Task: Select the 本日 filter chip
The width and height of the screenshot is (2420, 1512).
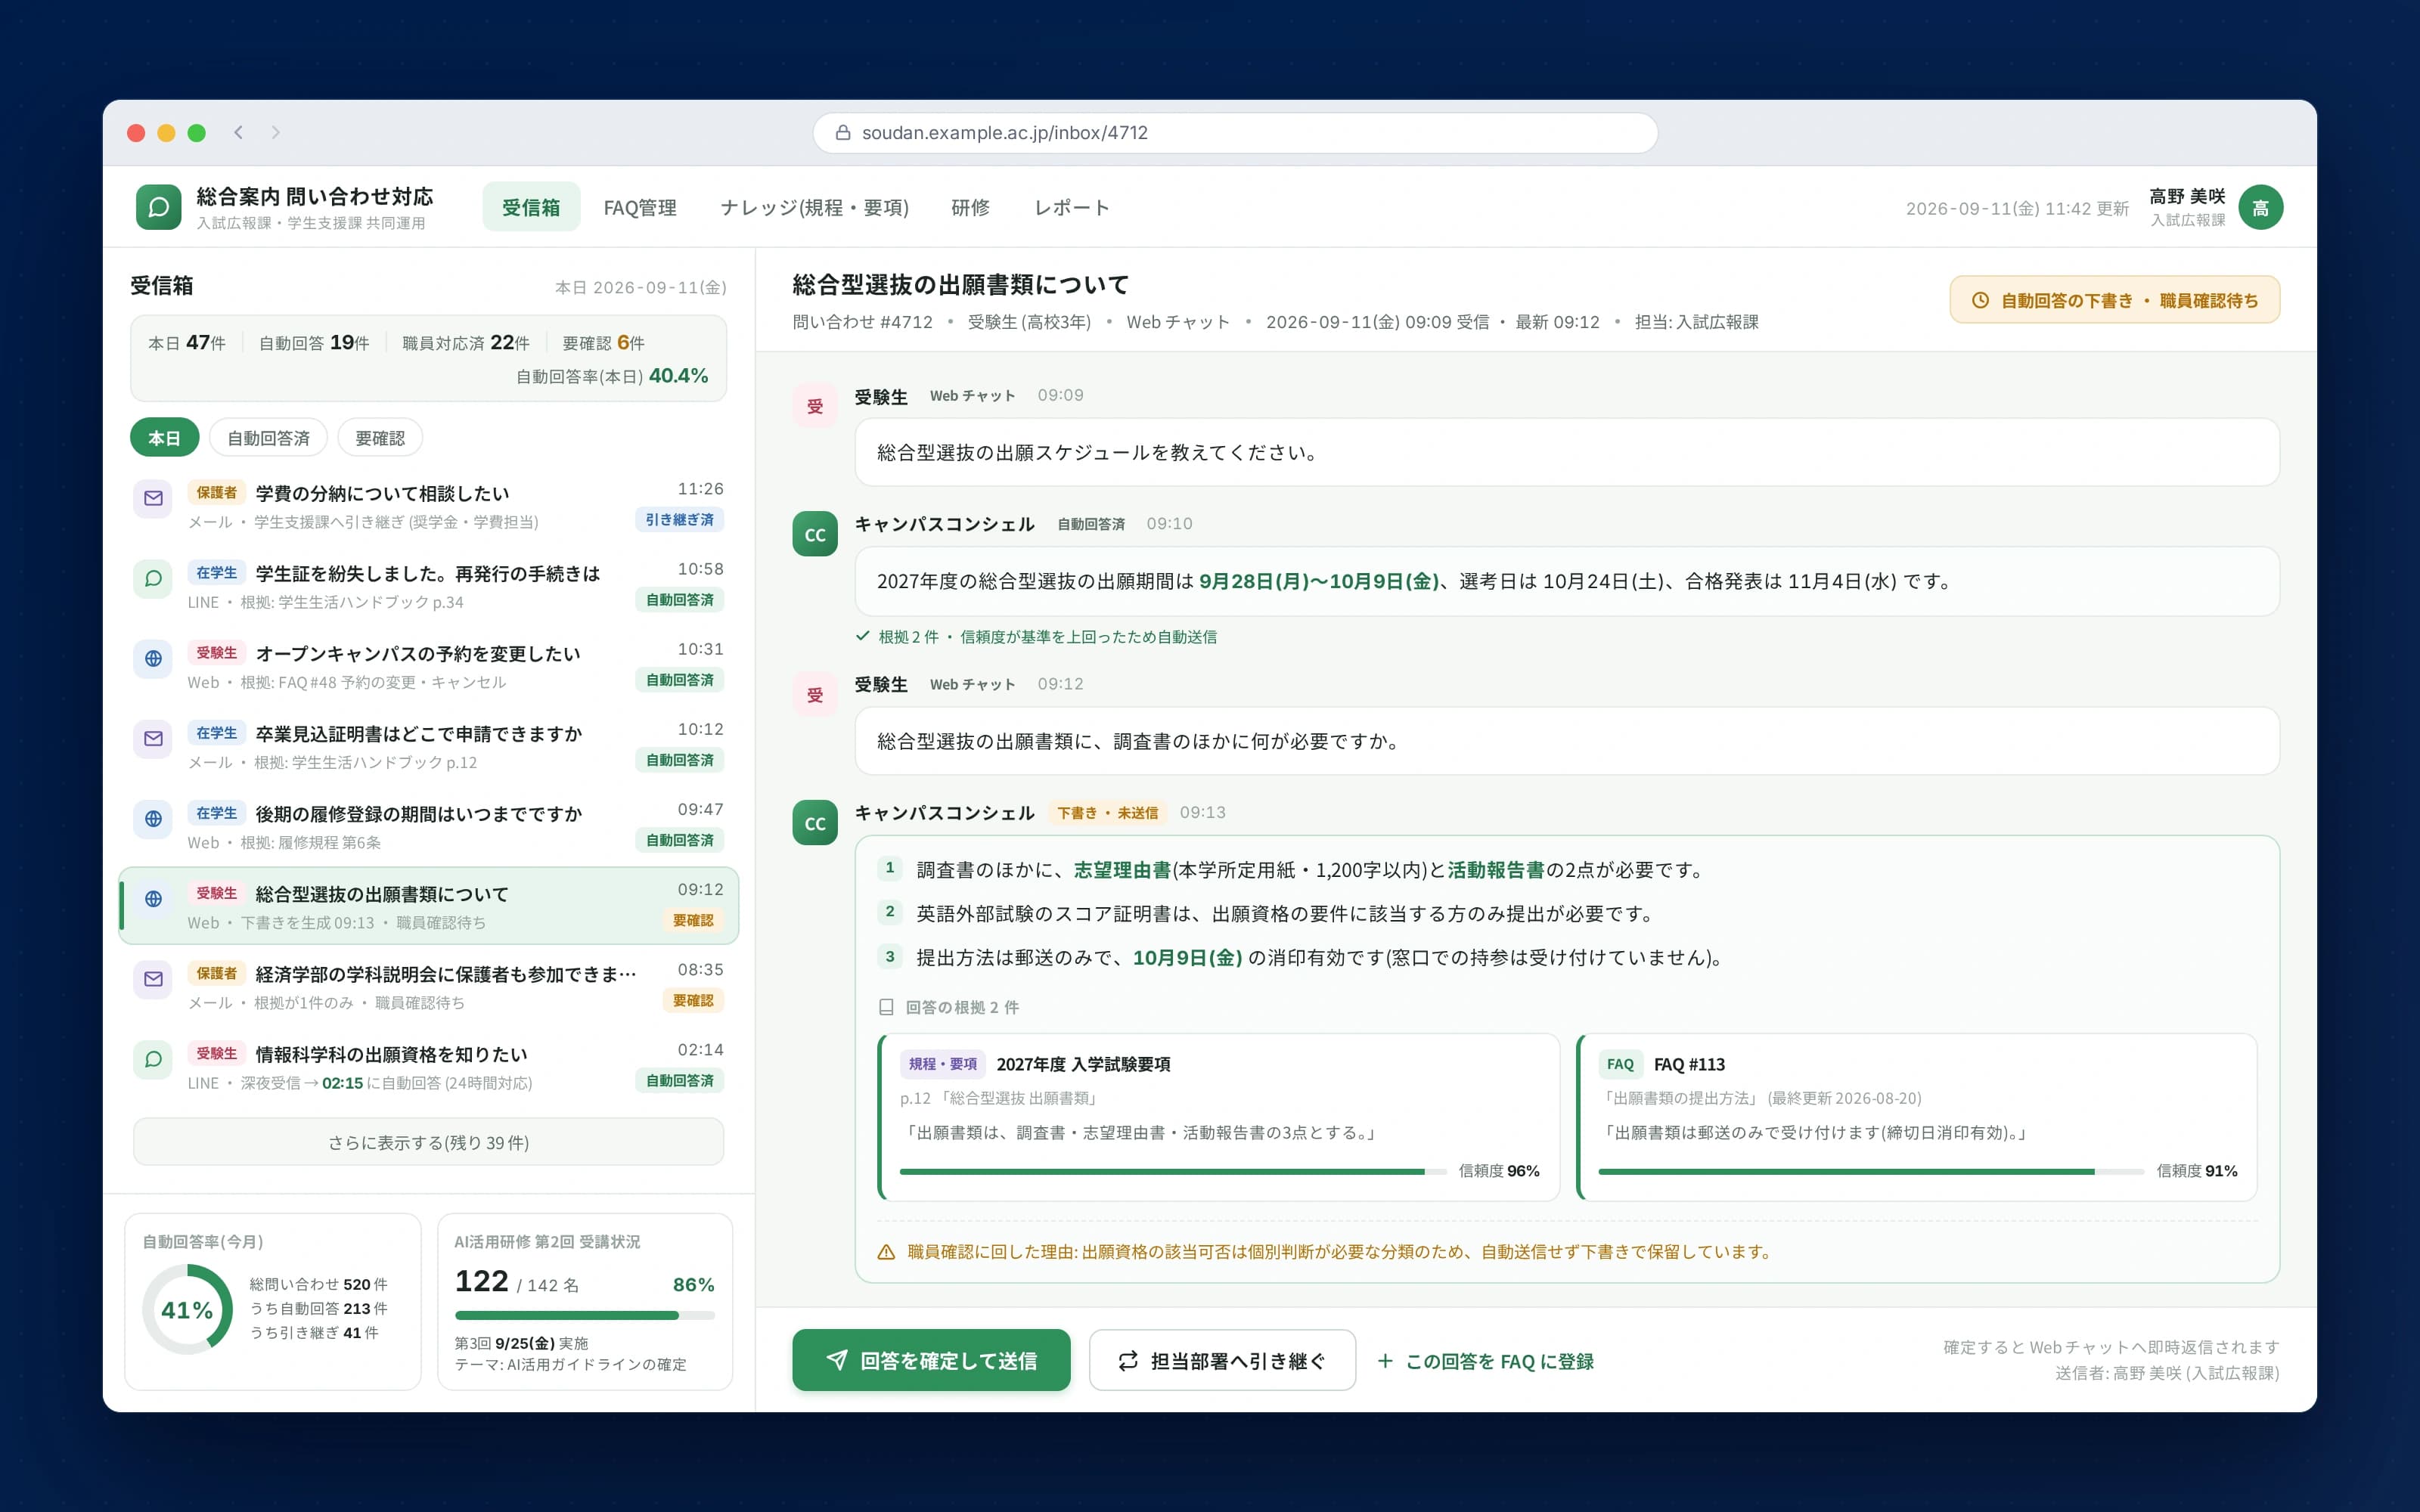Action: (164, 438)
